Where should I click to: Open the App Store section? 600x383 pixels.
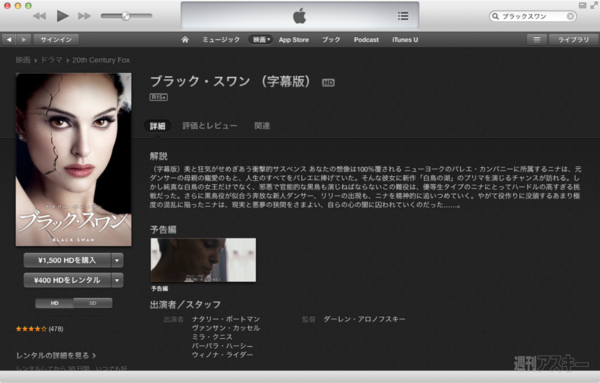point(294,39)
